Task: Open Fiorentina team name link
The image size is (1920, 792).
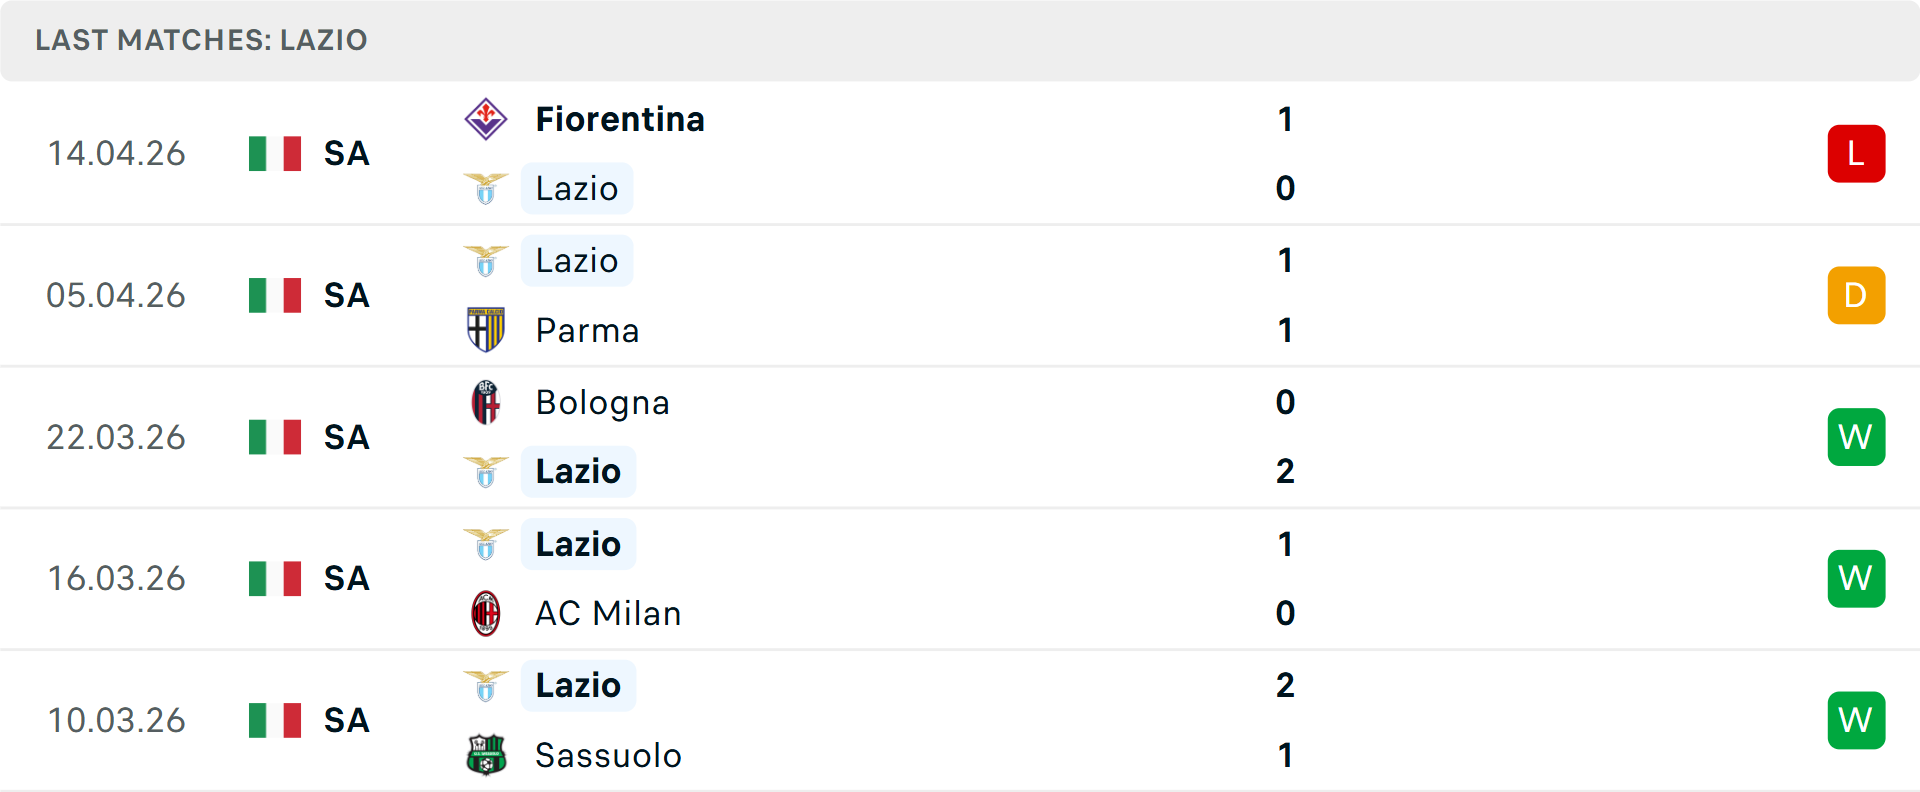Action: 620,119
